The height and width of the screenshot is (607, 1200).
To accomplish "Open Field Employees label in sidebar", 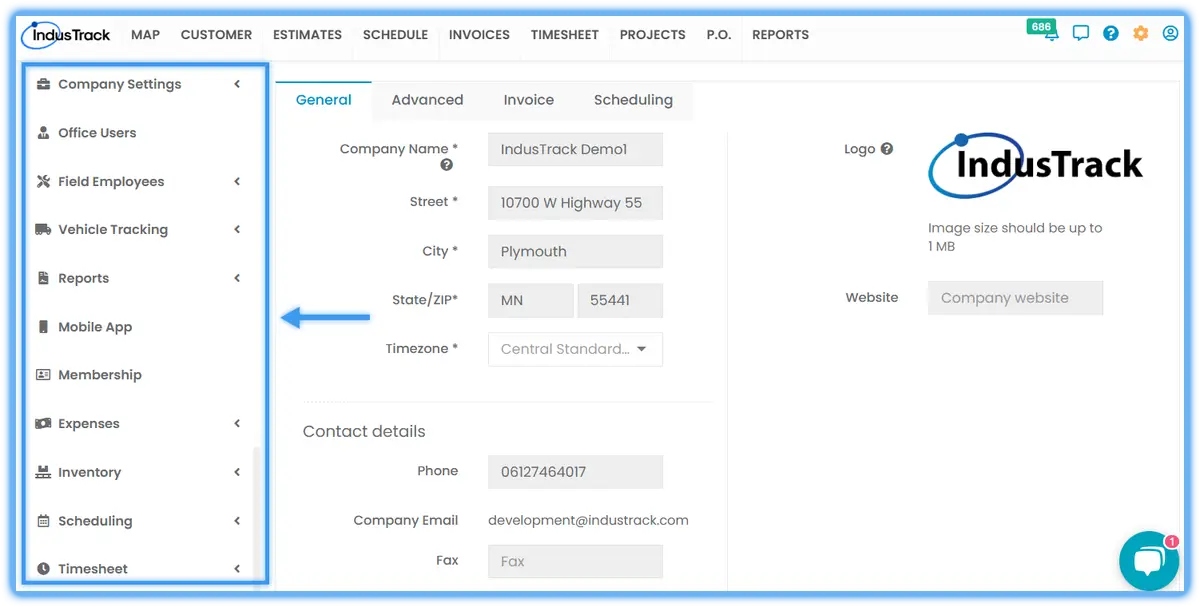I will click(111, 181).
